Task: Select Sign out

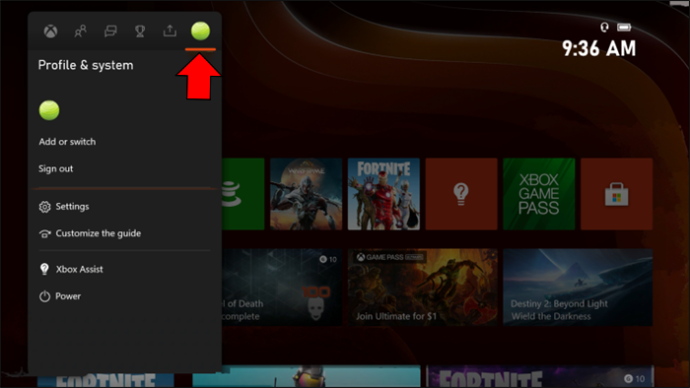Action: [55, 168]
